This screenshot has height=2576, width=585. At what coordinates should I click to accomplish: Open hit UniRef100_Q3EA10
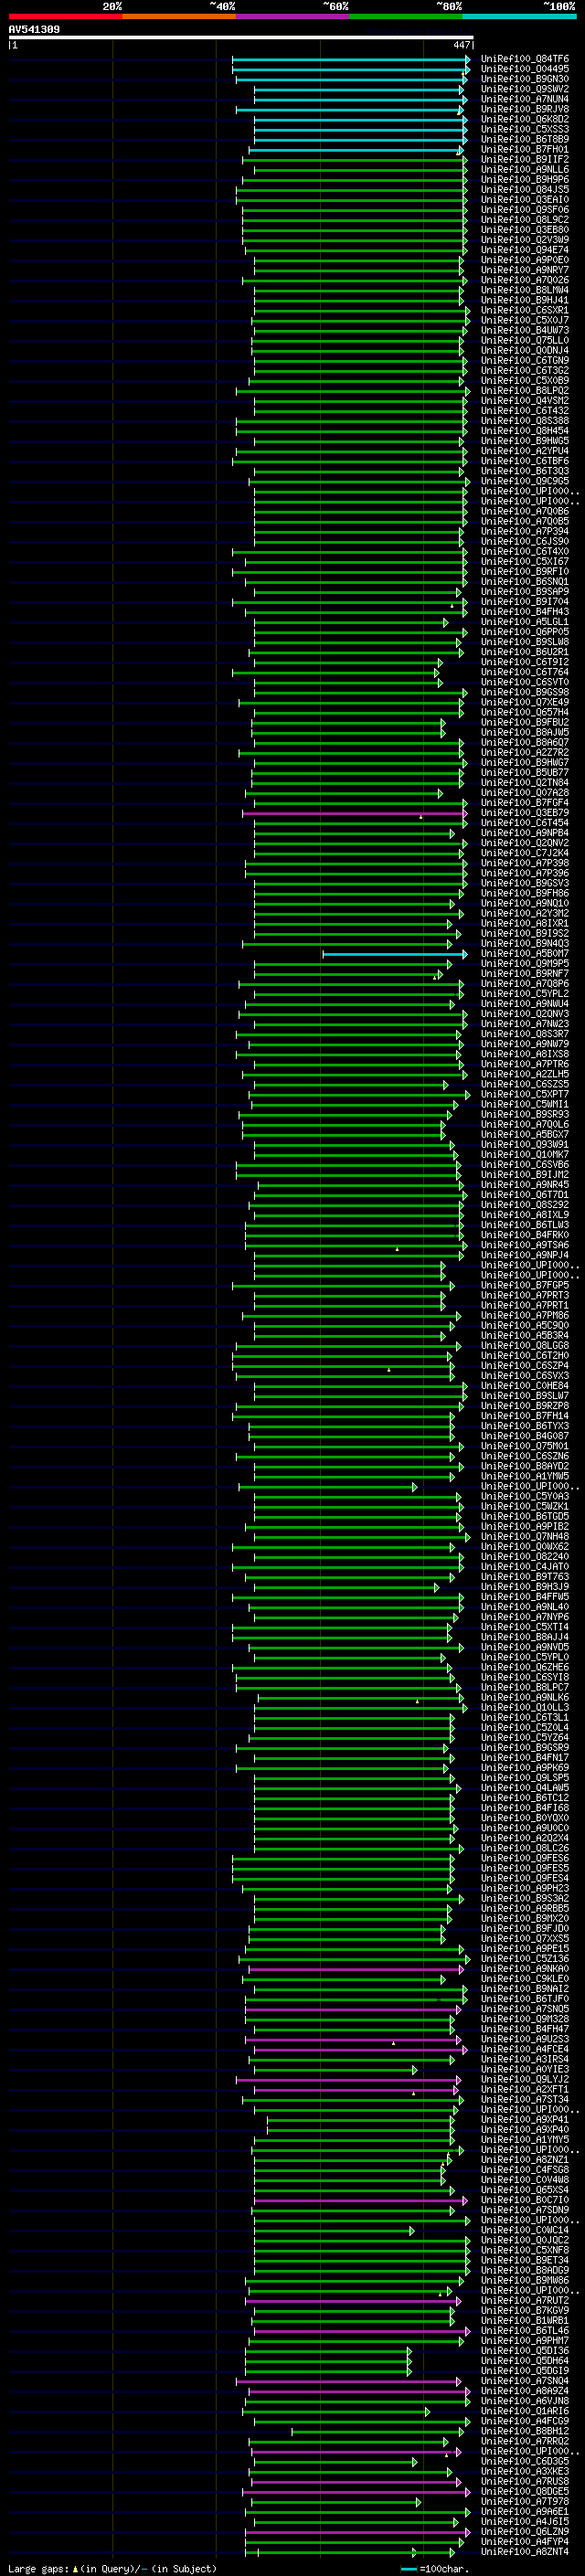pyautogui.click(x=525, y=200)
